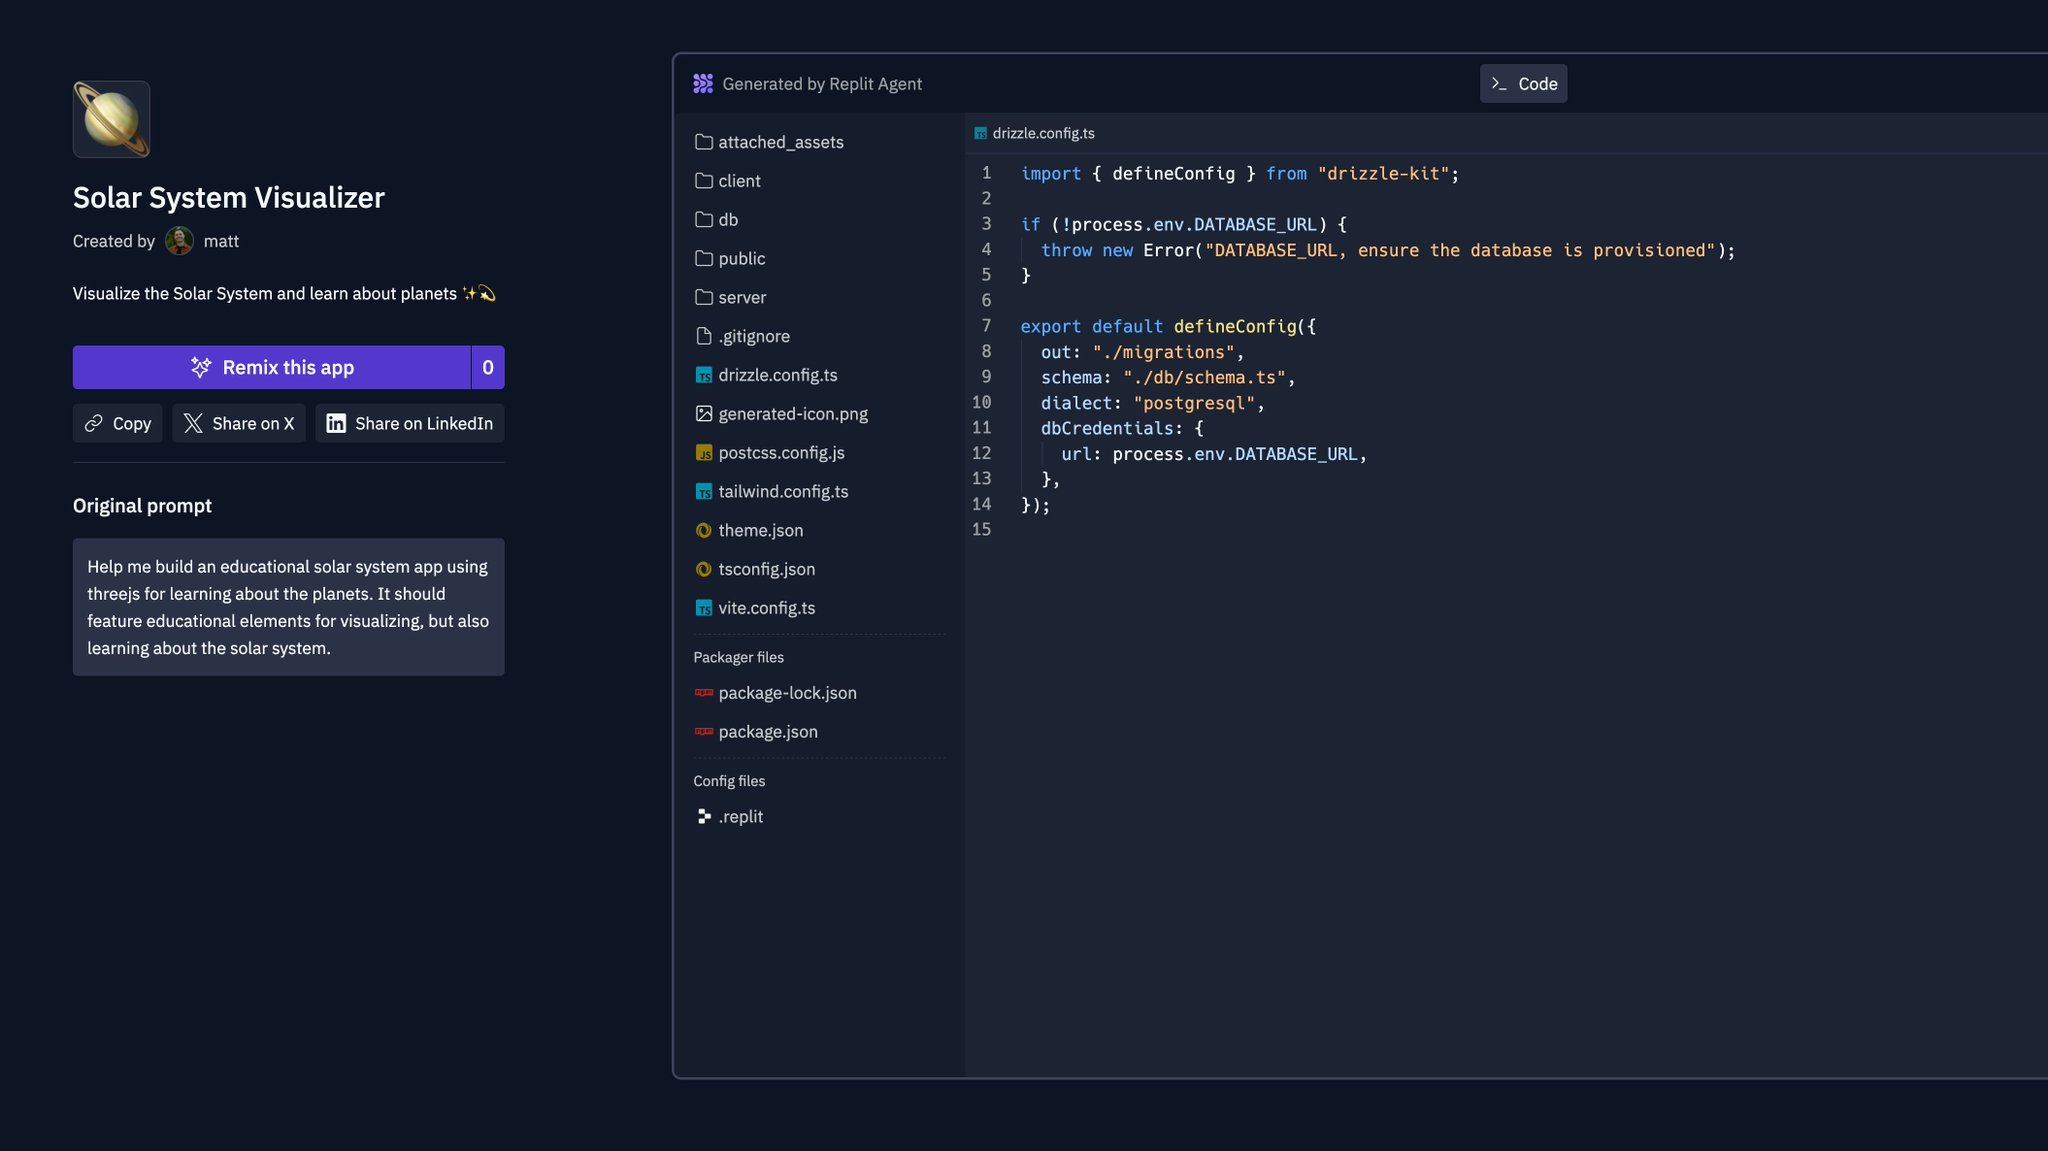Click the 'schema: "./db/schema.ts"' code line
The width and height of the screenshot is (2048, 1151).
tap(1168, 378)
